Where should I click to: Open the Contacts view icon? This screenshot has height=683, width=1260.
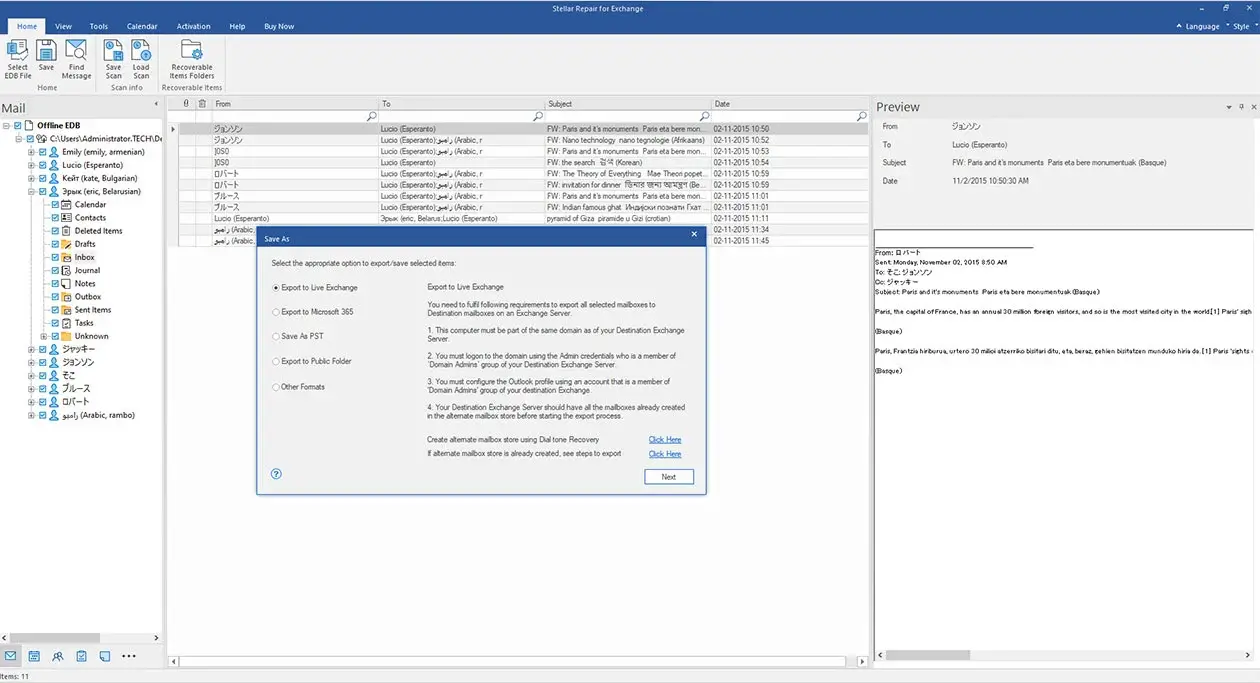tap(57, 656)
